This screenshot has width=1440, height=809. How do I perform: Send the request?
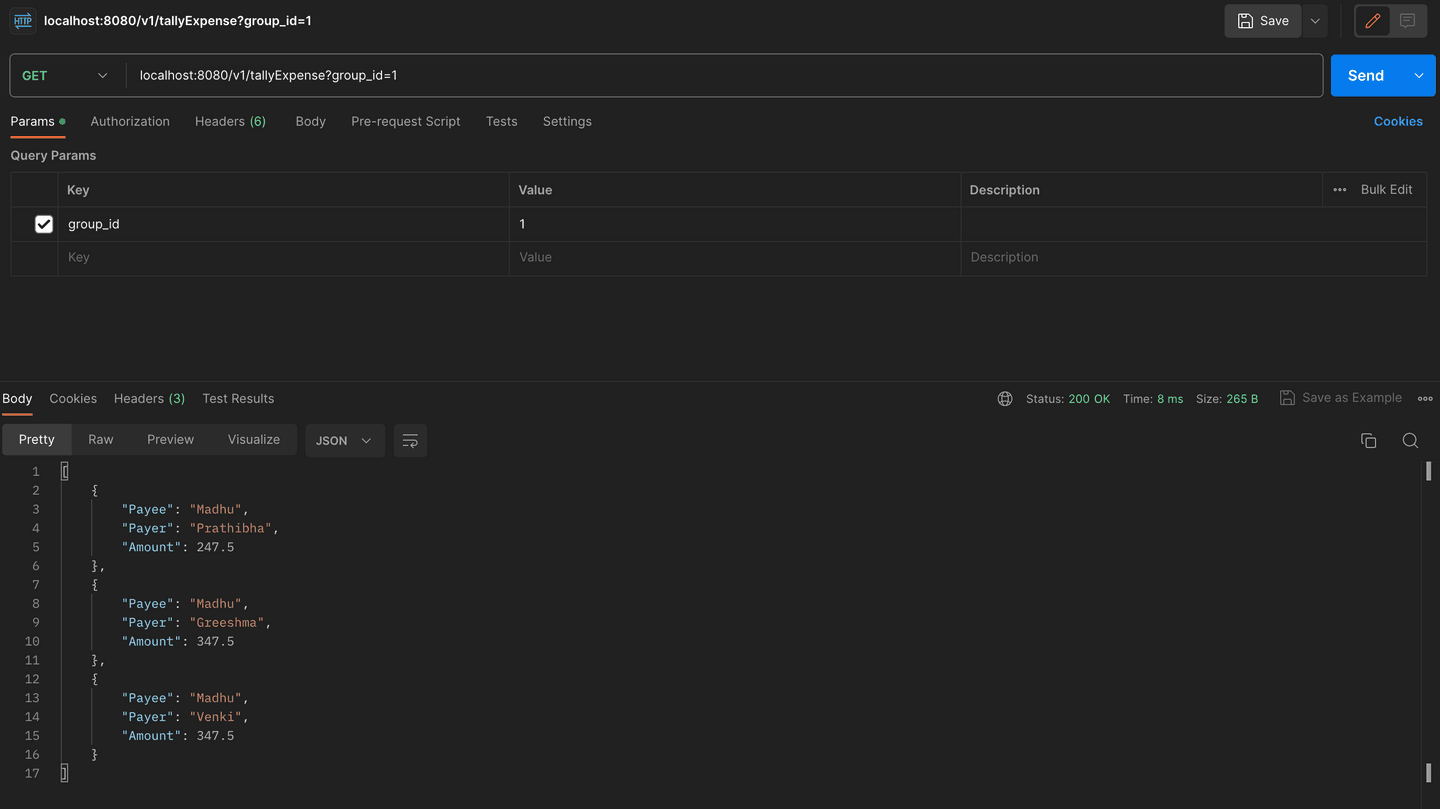point(1366,76)
